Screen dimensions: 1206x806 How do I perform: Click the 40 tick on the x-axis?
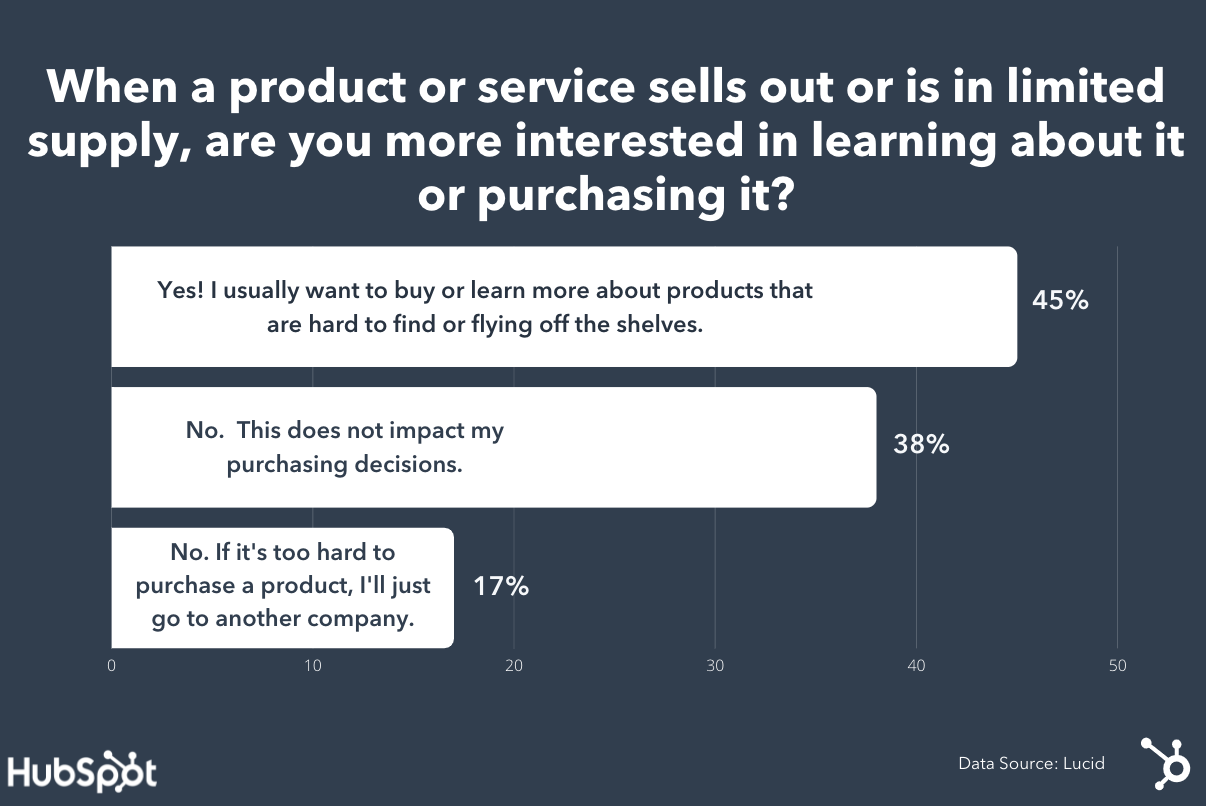tap(916, 667)
